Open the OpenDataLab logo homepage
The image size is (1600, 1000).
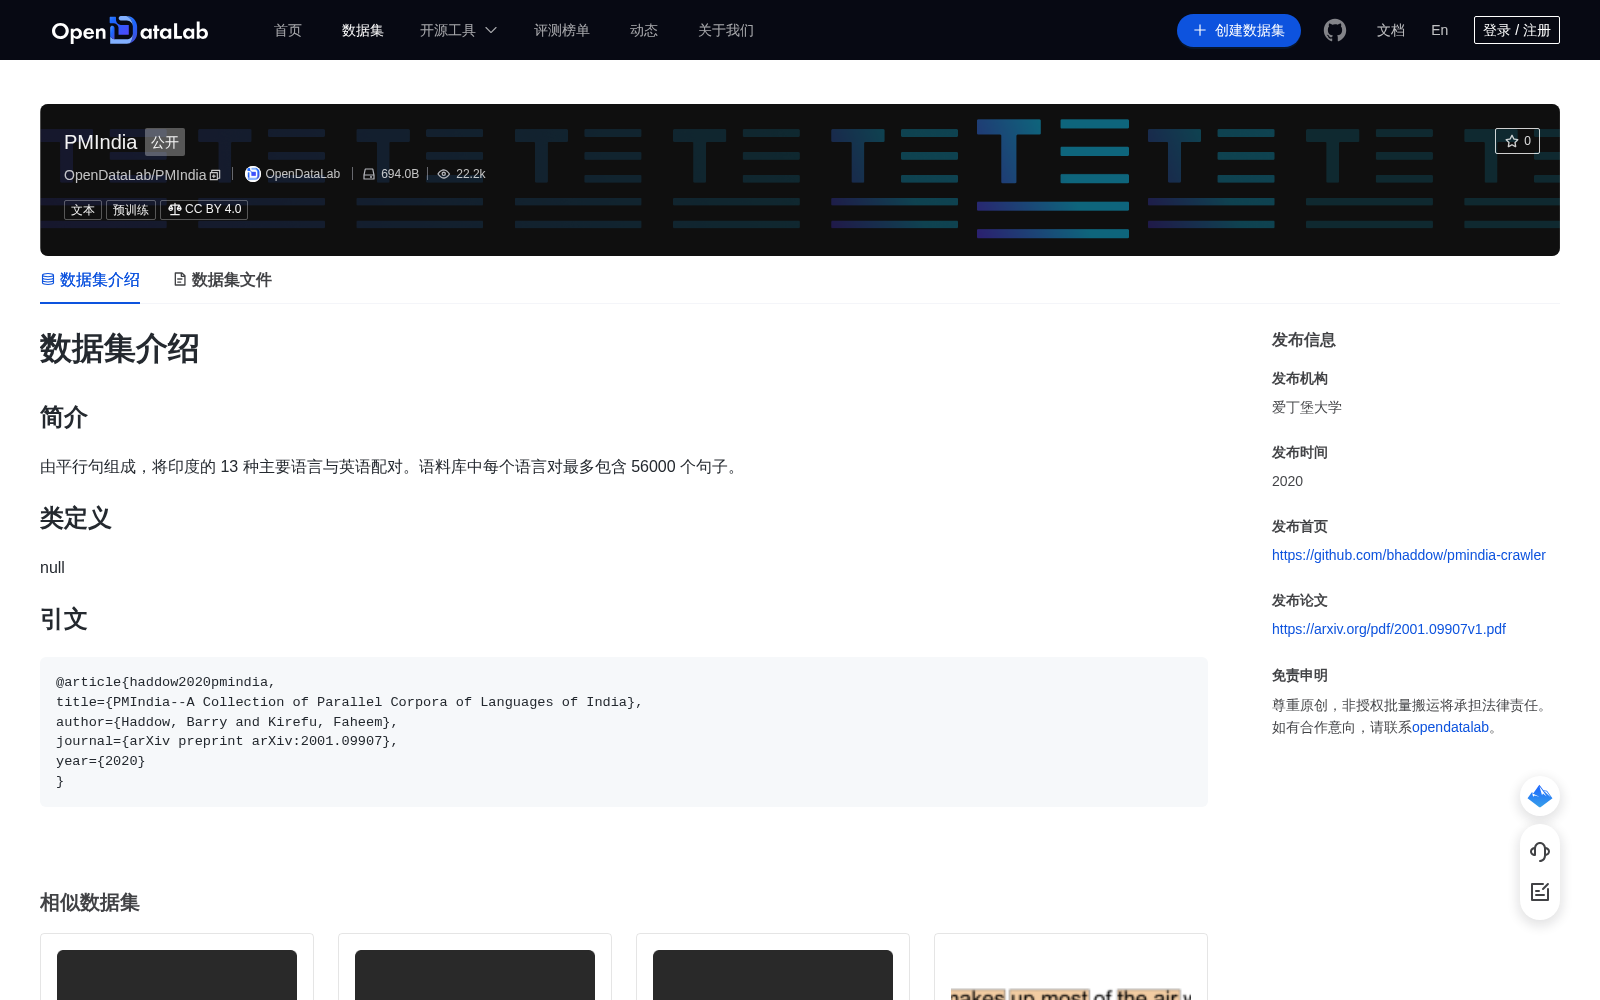(130, 30)
